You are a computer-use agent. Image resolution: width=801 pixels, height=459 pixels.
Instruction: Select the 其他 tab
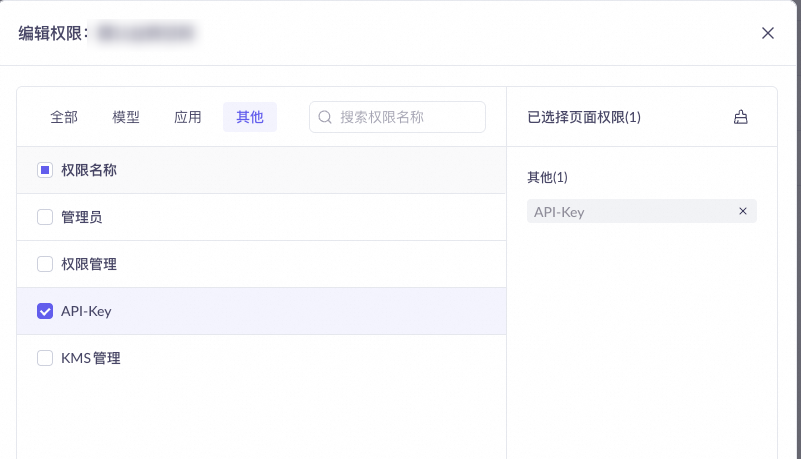coord(250,117)
